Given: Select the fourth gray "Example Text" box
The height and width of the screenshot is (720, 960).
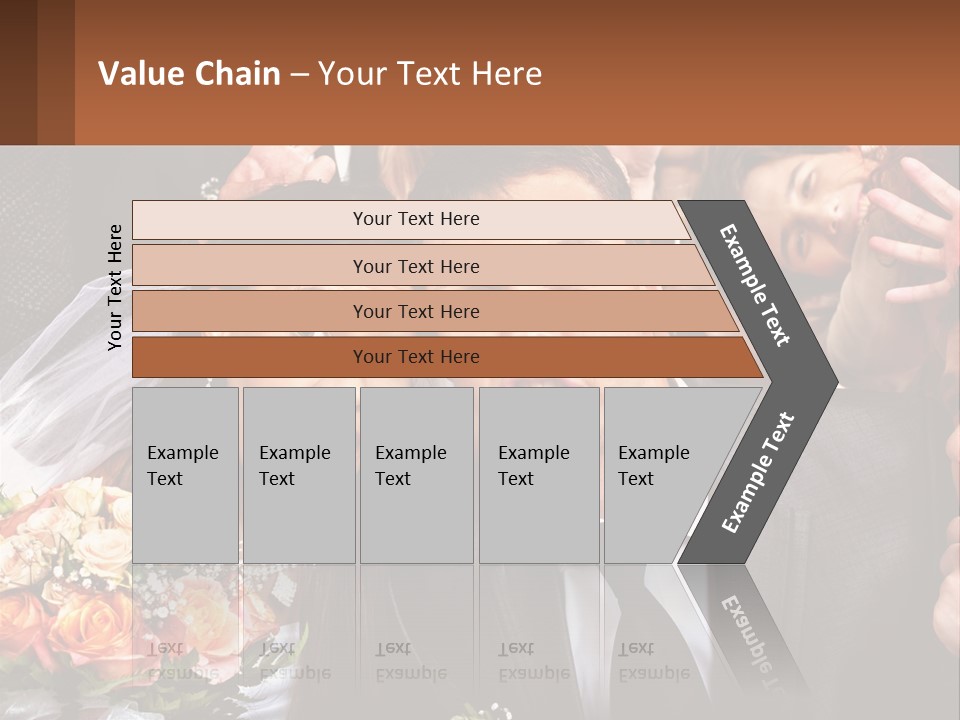Looking at the screenshot, I should pos(538,474).
